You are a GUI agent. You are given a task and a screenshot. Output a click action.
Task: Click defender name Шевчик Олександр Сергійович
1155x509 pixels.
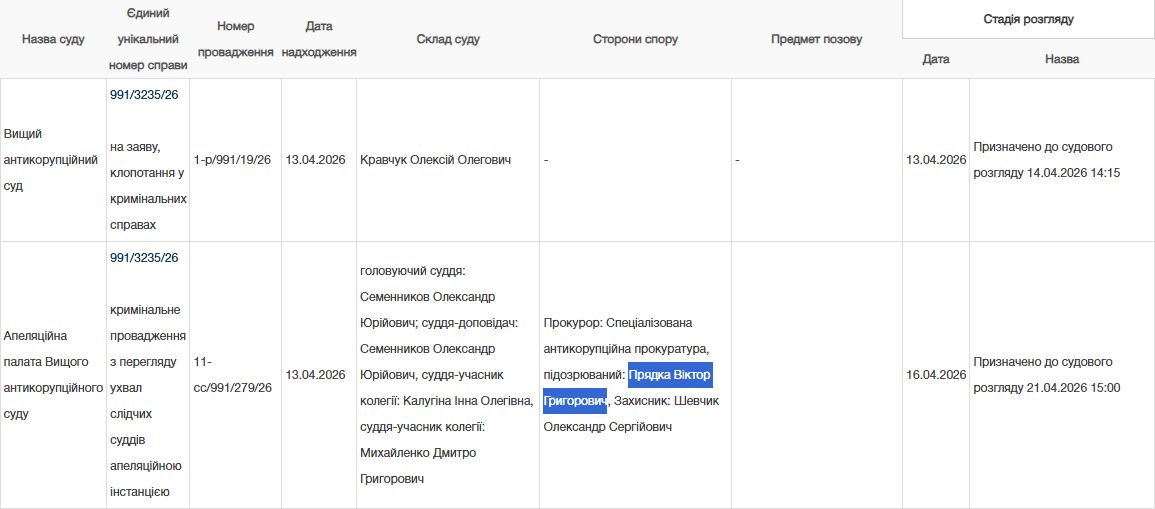coord(631,414)
